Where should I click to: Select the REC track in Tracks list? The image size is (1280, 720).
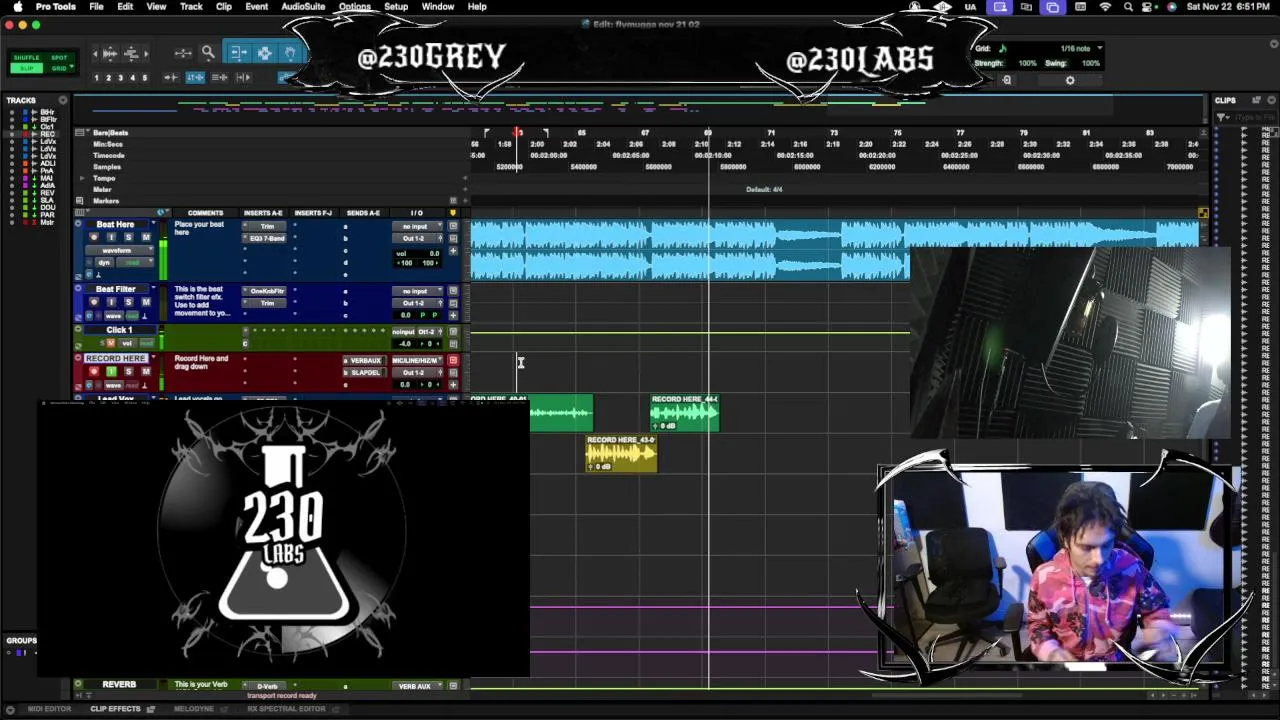47,134
